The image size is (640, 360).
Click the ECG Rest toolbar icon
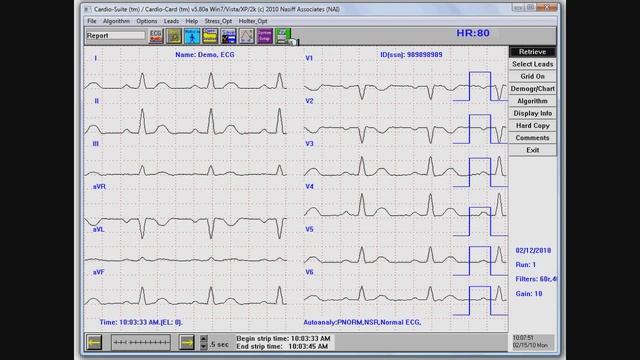tap(156, 36)
